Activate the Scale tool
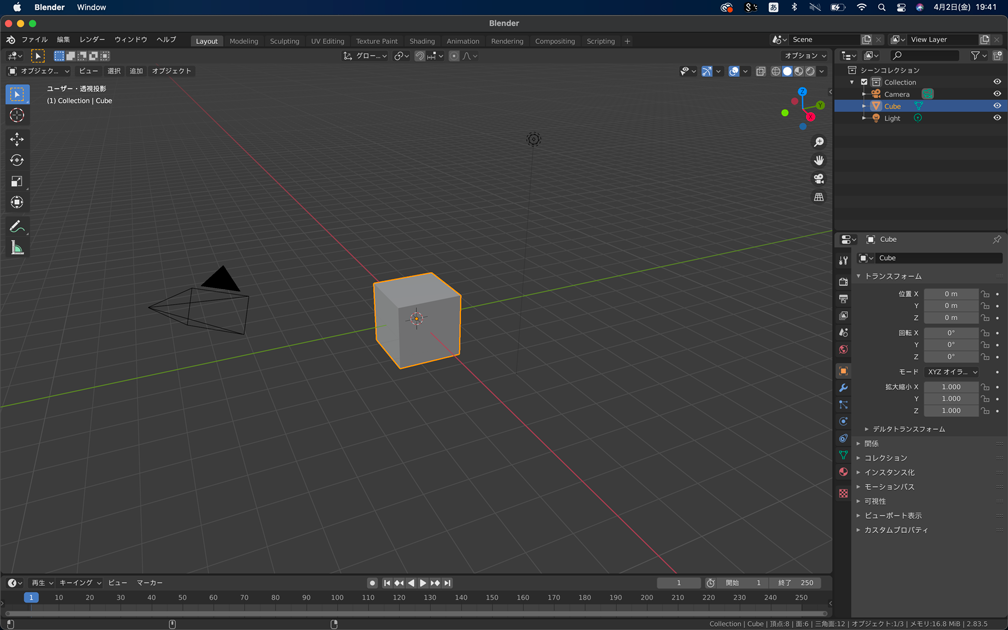 point(17,181)
